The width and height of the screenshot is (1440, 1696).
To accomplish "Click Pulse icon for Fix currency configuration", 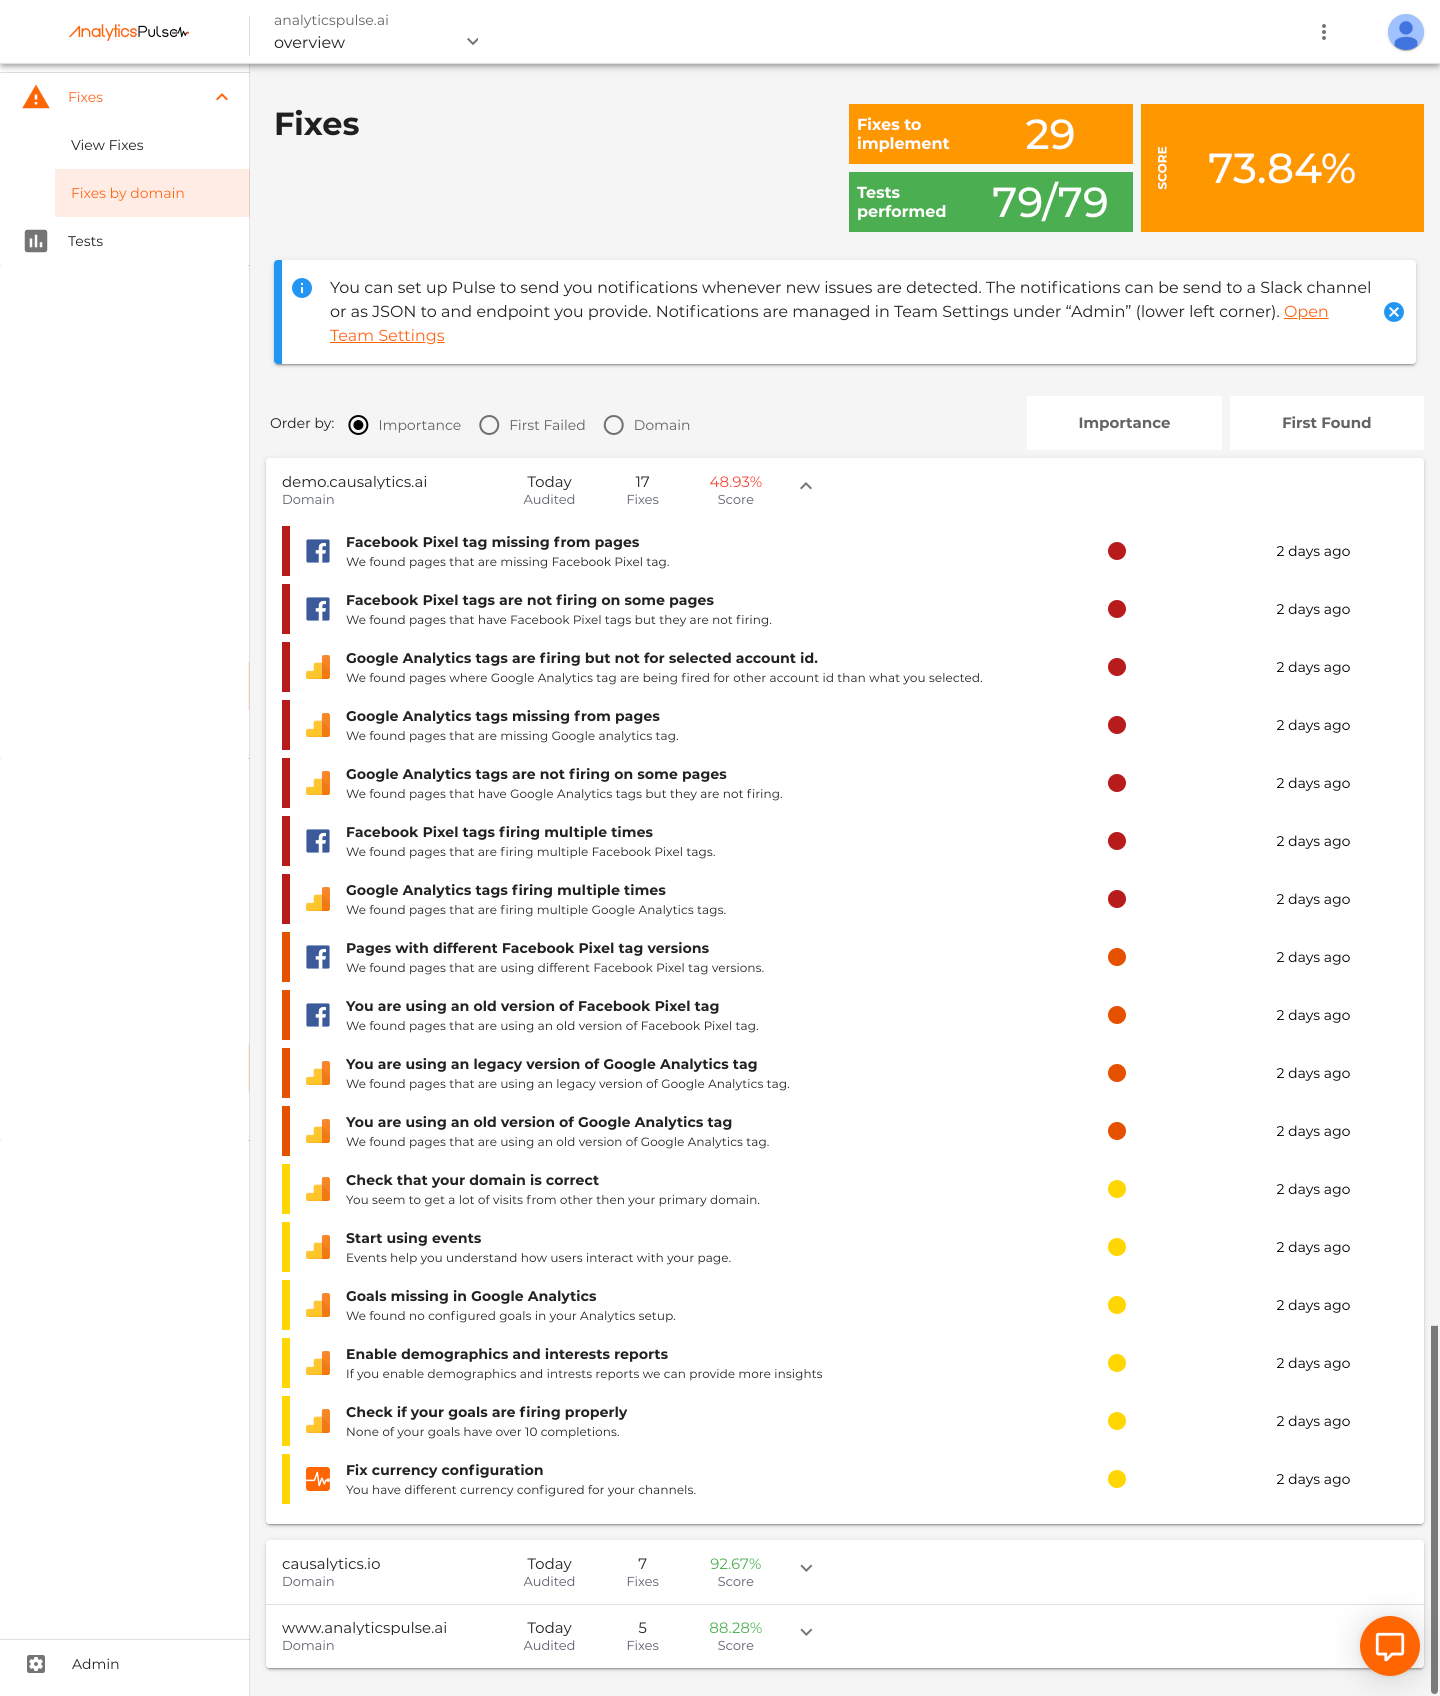I will pos(318,1479).
